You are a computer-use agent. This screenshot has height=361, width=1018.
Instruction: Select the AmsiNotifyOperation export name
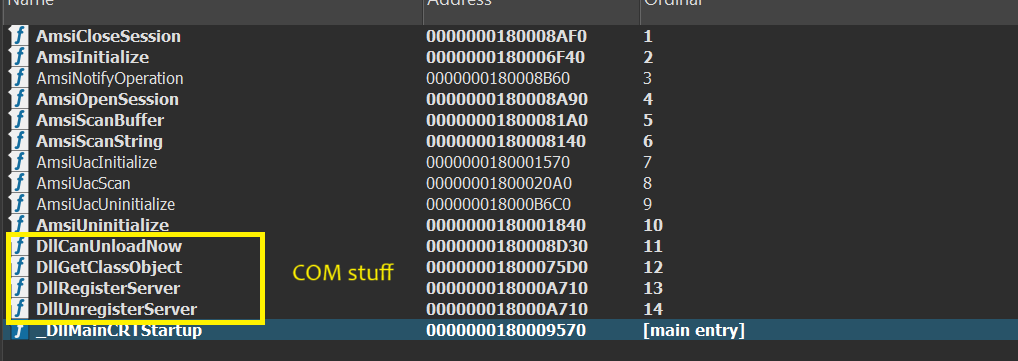pyautogui.click(x=110, y=79)
